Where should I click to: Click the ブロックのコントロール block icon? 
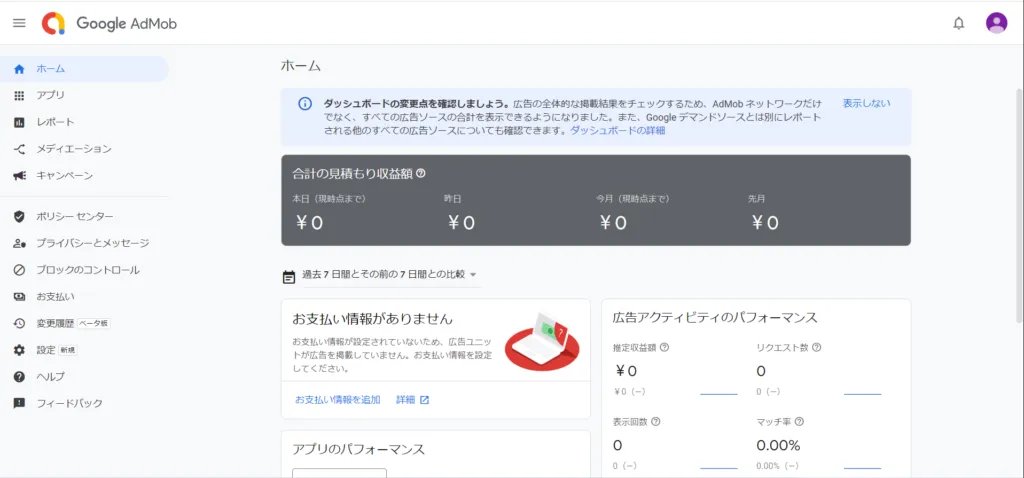[x=19, y=270]
